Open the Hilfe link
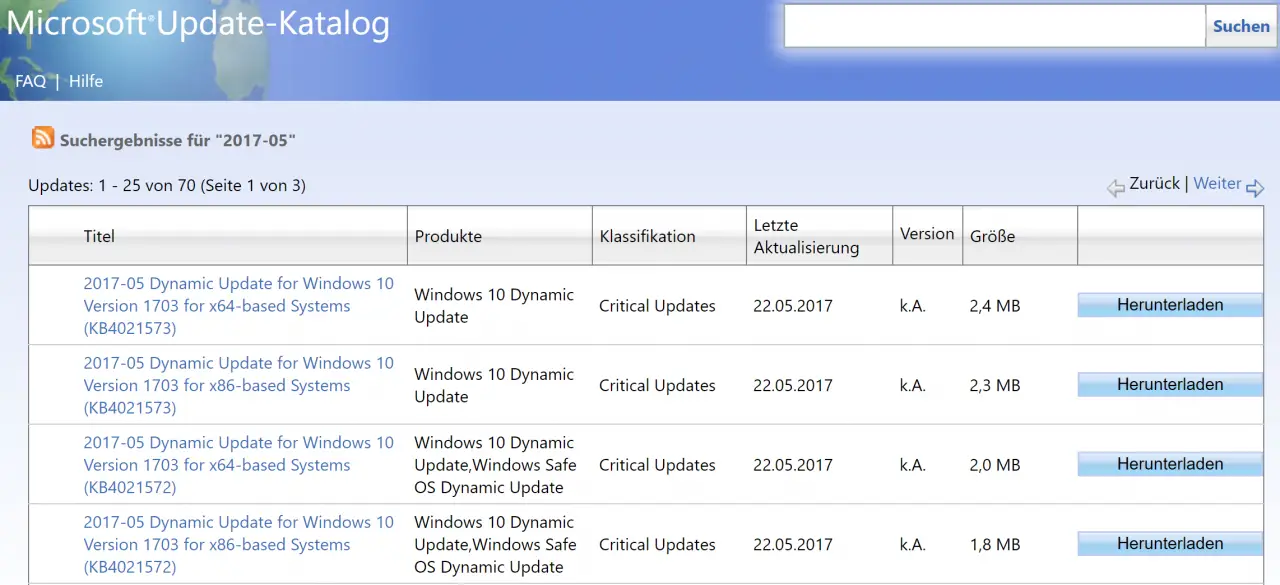Image resolution: width=1280 pixels, height=585 pixels. coord(86,81)
